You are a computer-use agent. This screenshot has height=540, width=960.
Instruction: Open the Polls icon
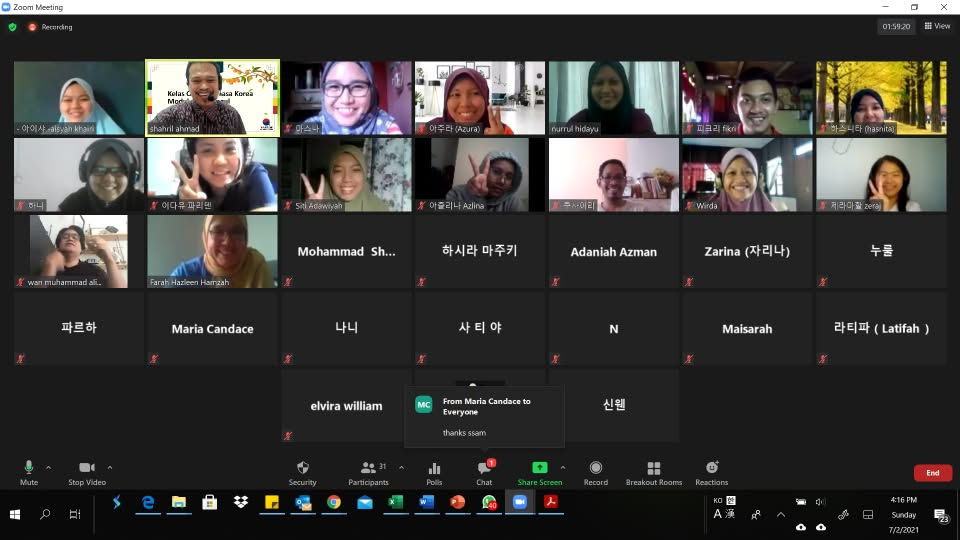pyautogui.click(x=434, y=473)
